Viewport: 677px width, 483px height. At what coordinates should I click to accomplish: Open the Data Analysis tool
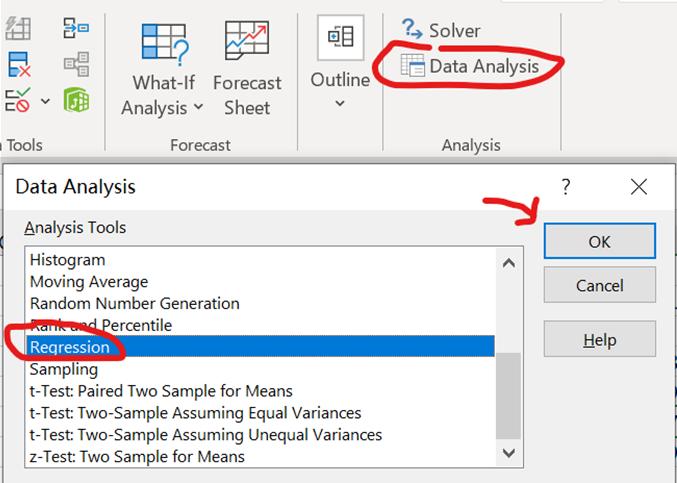coord(470,66)
